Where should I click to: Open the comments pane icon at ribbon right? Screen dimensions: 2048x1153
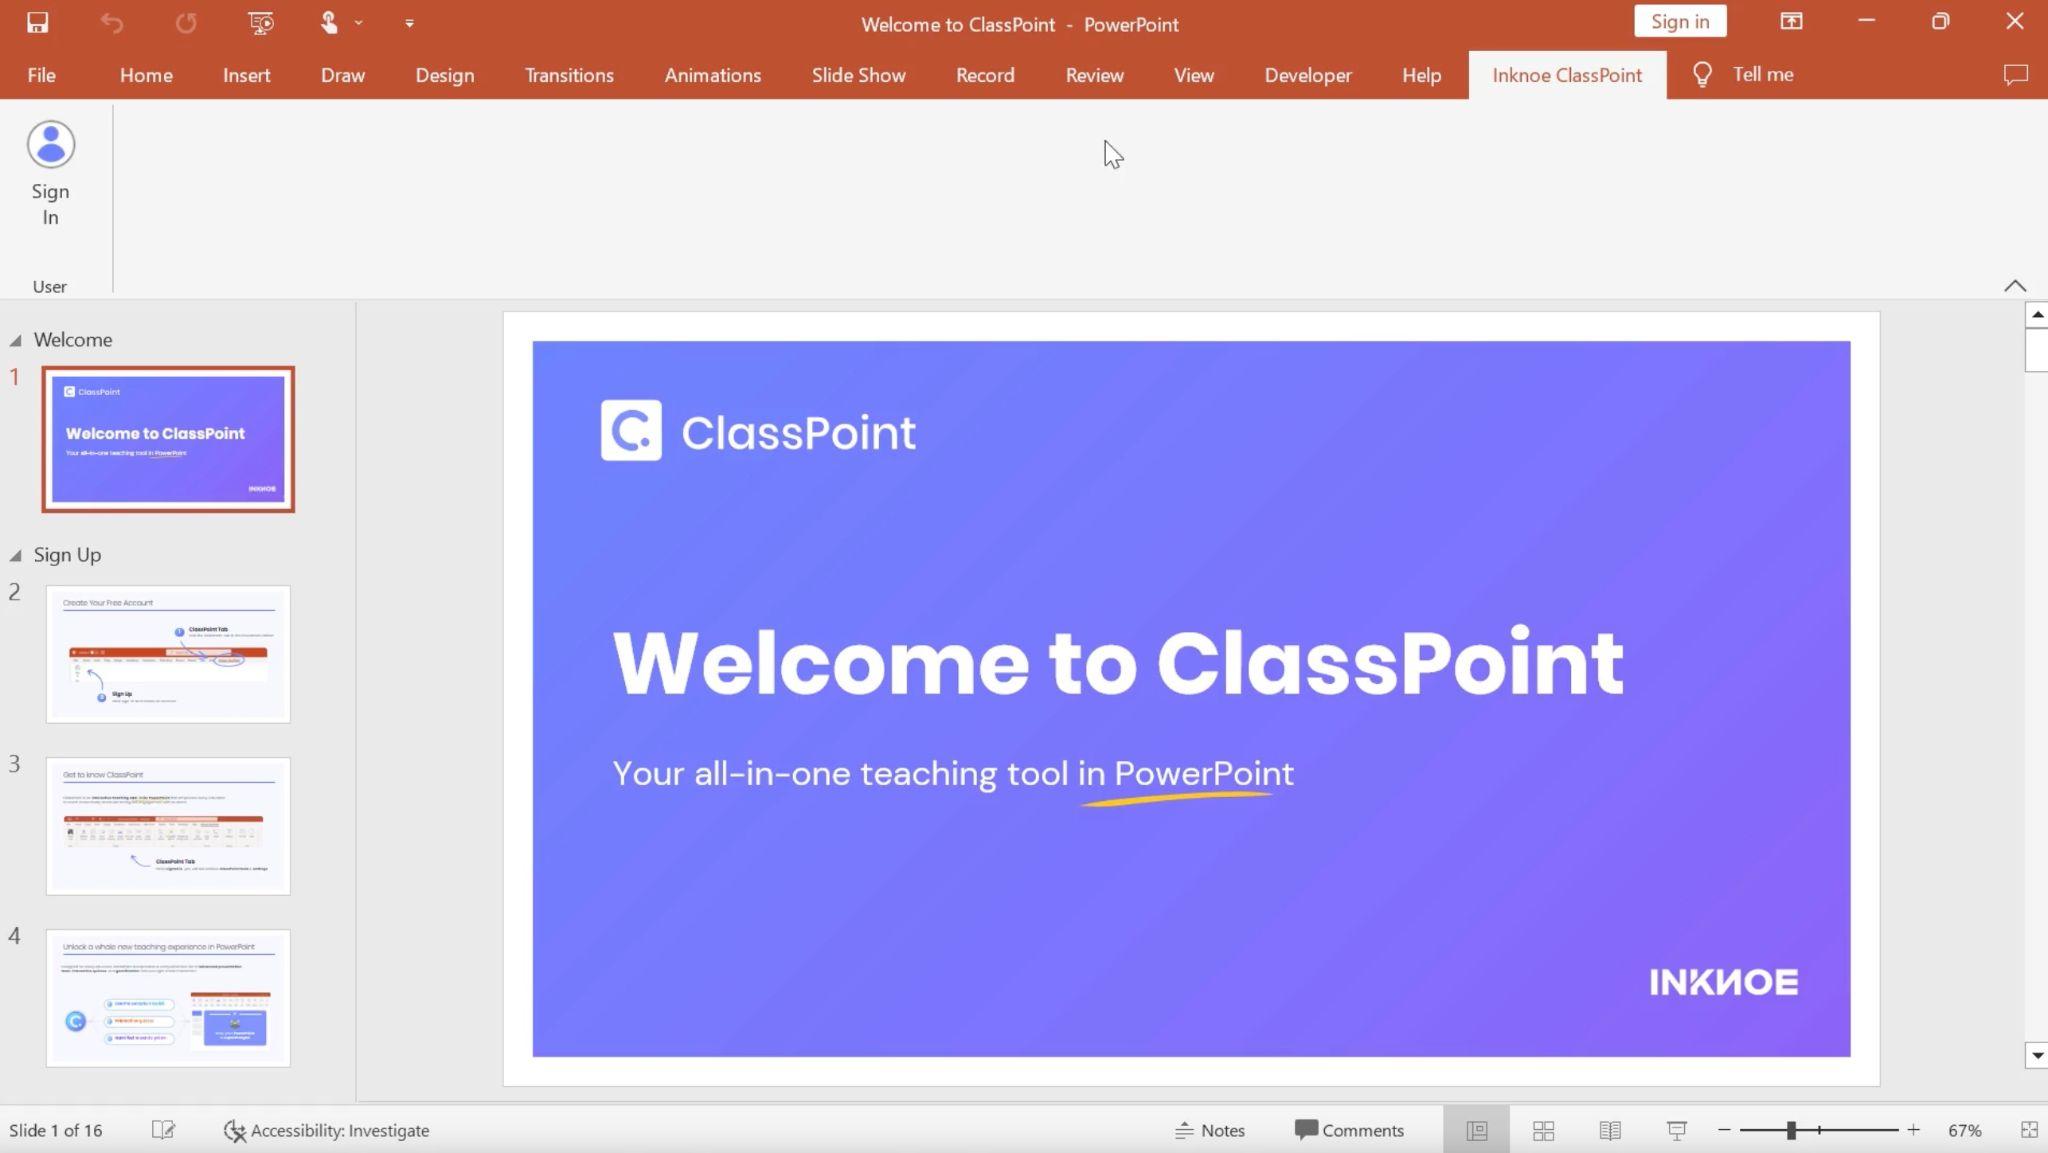point(2015,75)
